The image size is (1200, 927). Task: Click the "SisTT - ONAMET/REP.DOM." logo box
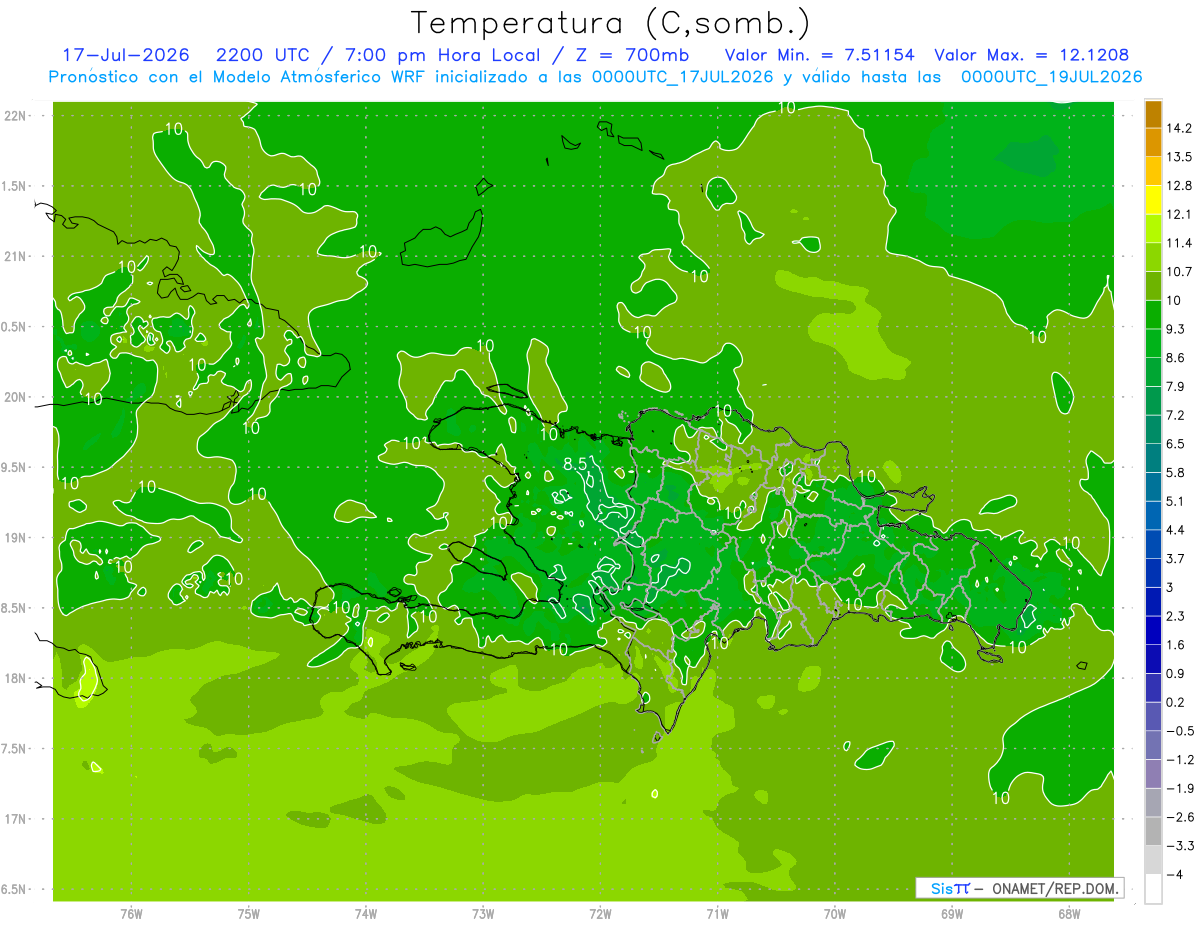(x=1018, y=888)
